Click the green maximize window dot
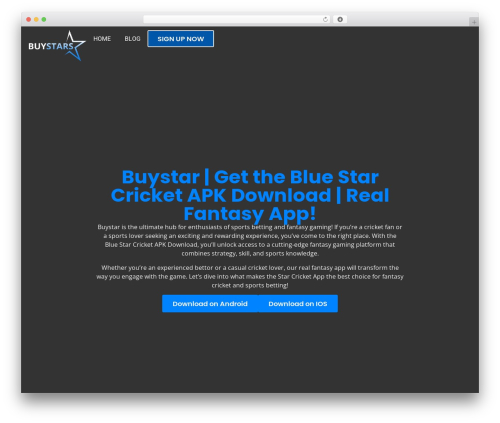 click(44, 19)
